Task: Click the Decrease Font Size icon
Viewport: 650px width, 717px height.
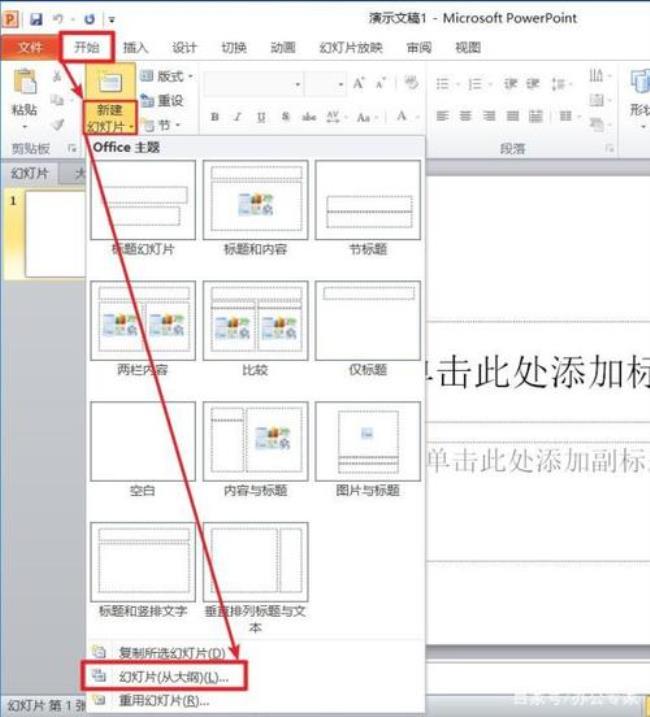Action: coord(381,83)
